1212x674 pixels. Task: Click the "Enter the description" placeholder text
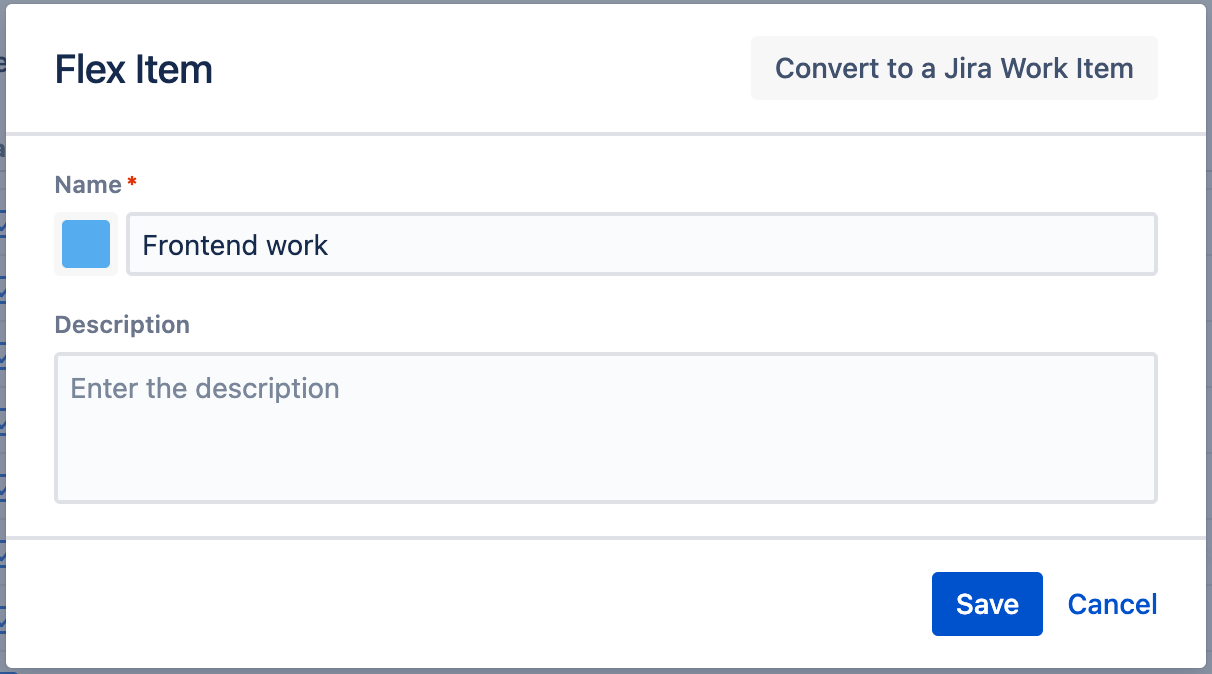click(205, 388)
